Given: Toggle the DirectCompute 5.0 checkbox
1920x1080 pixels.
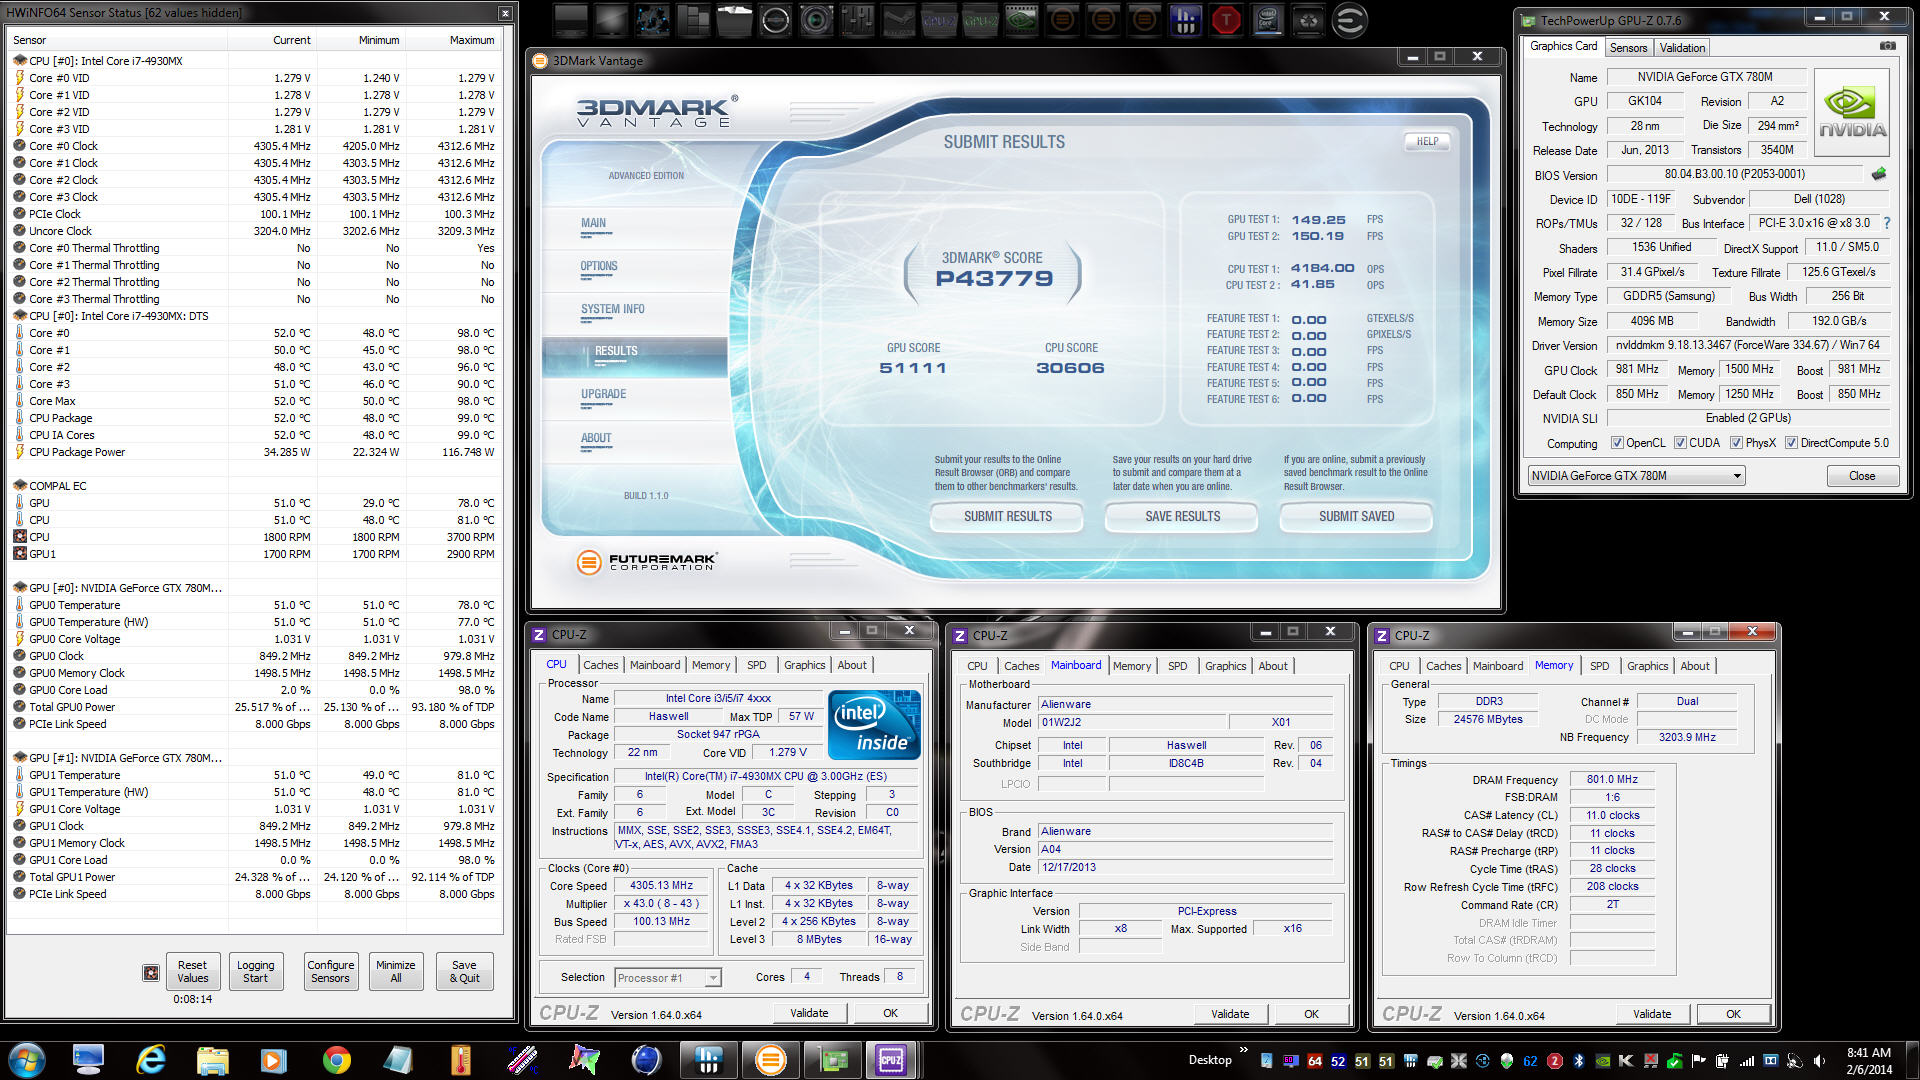Looking at the screenshot, I should 1791,443.
